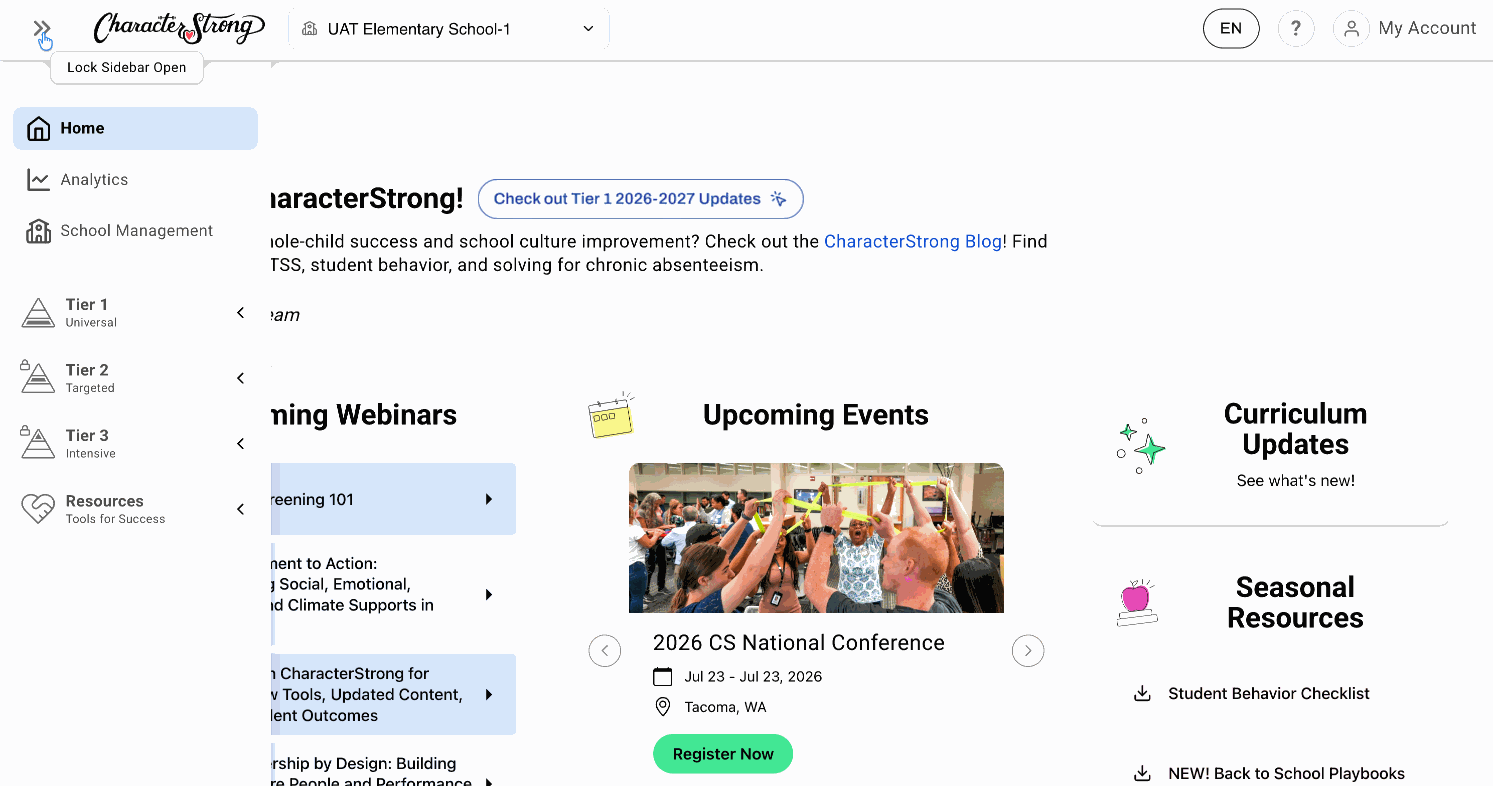The image size is (1493, 786).
Task: Download Back to School Playbooks icon
Action: click(x=1142, y=774)
